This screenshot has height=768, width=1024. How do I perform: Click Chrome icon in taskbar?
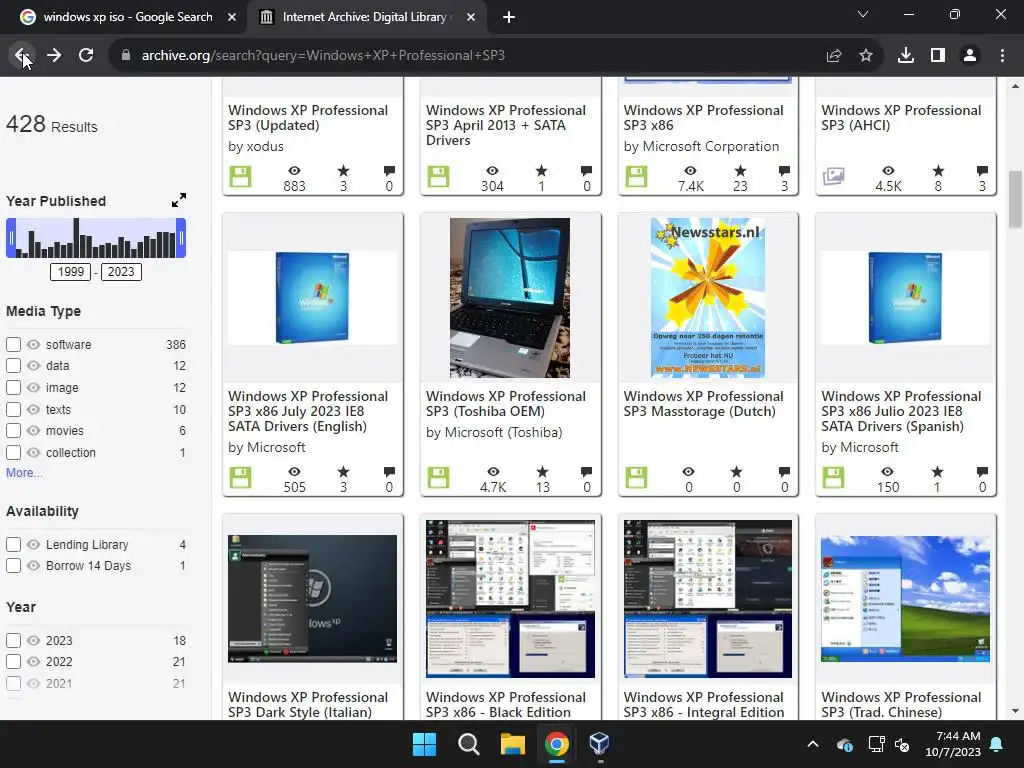(x=556, y=744)
